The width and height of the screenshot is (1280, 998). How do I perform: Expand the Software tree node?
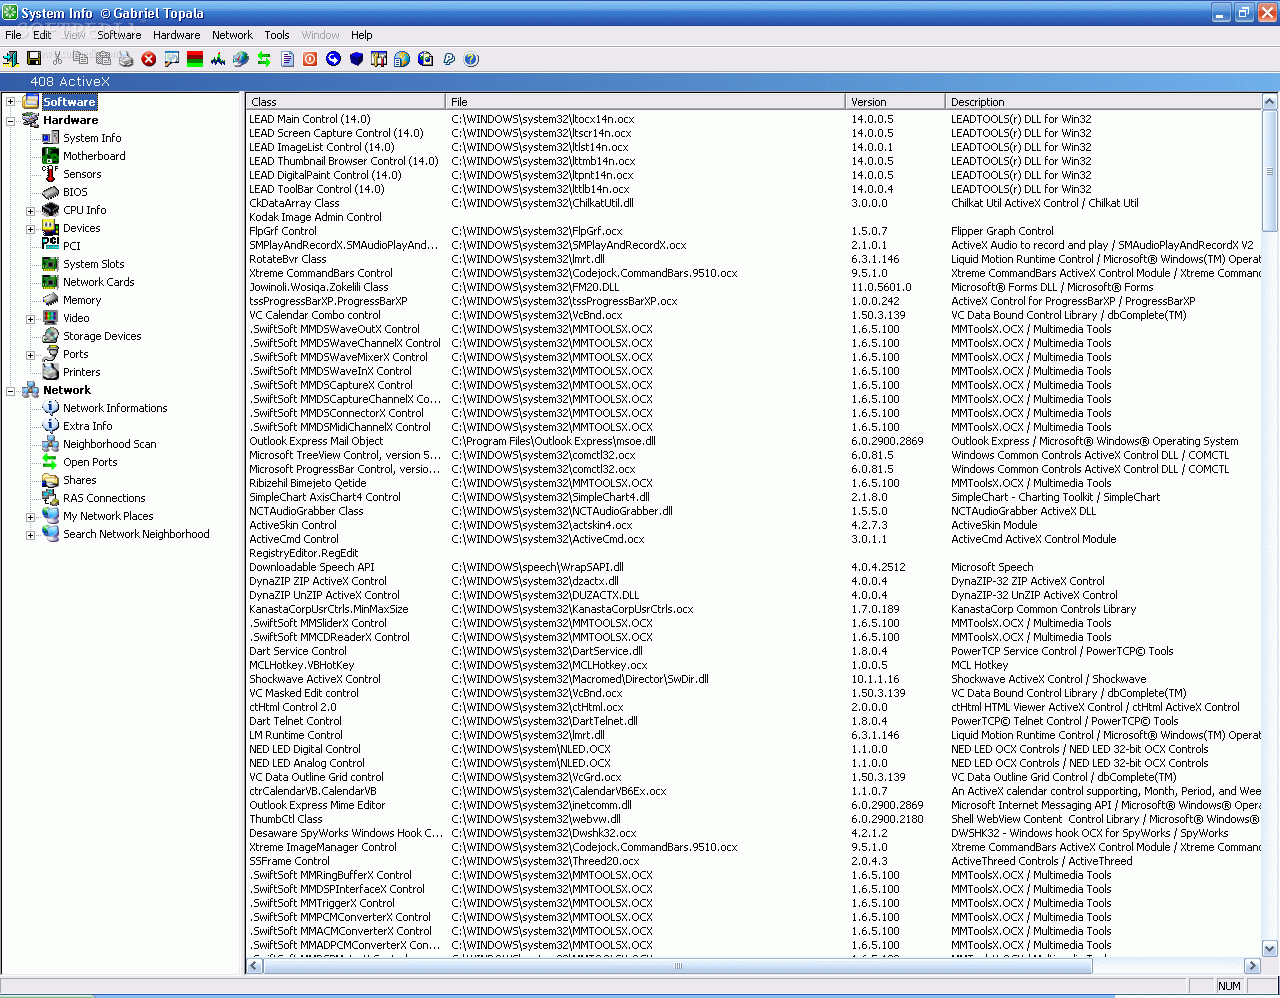pyautogui.click(x=11, y=102)
